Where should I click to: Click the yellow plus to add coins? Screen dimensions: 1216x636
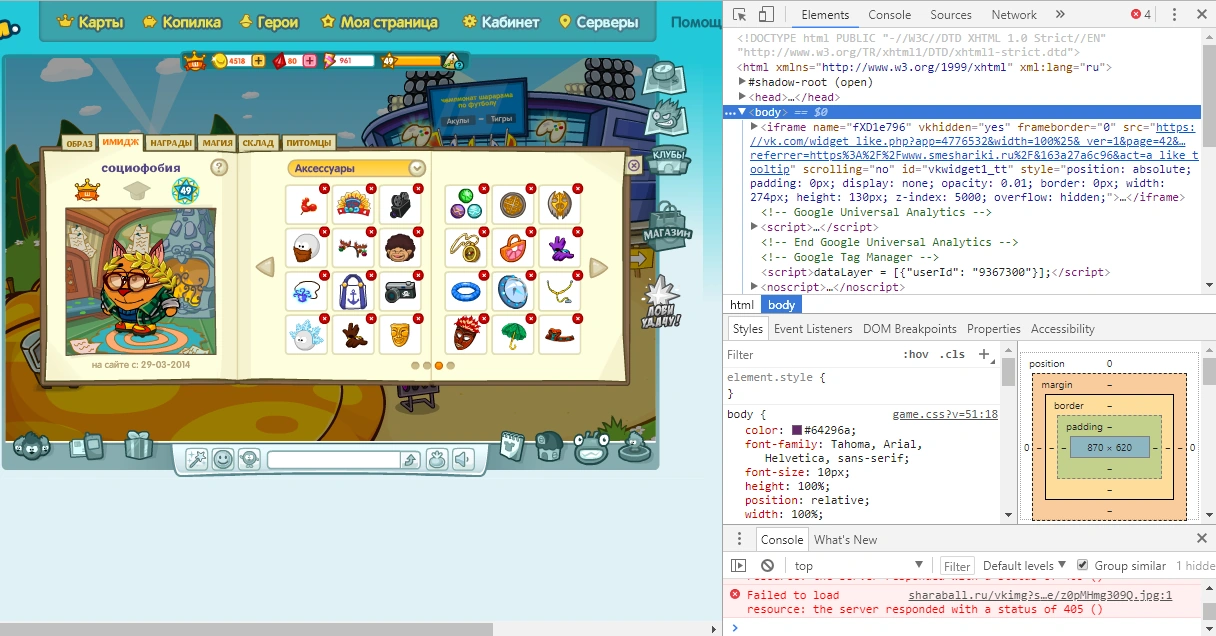[x=259, y=61]
